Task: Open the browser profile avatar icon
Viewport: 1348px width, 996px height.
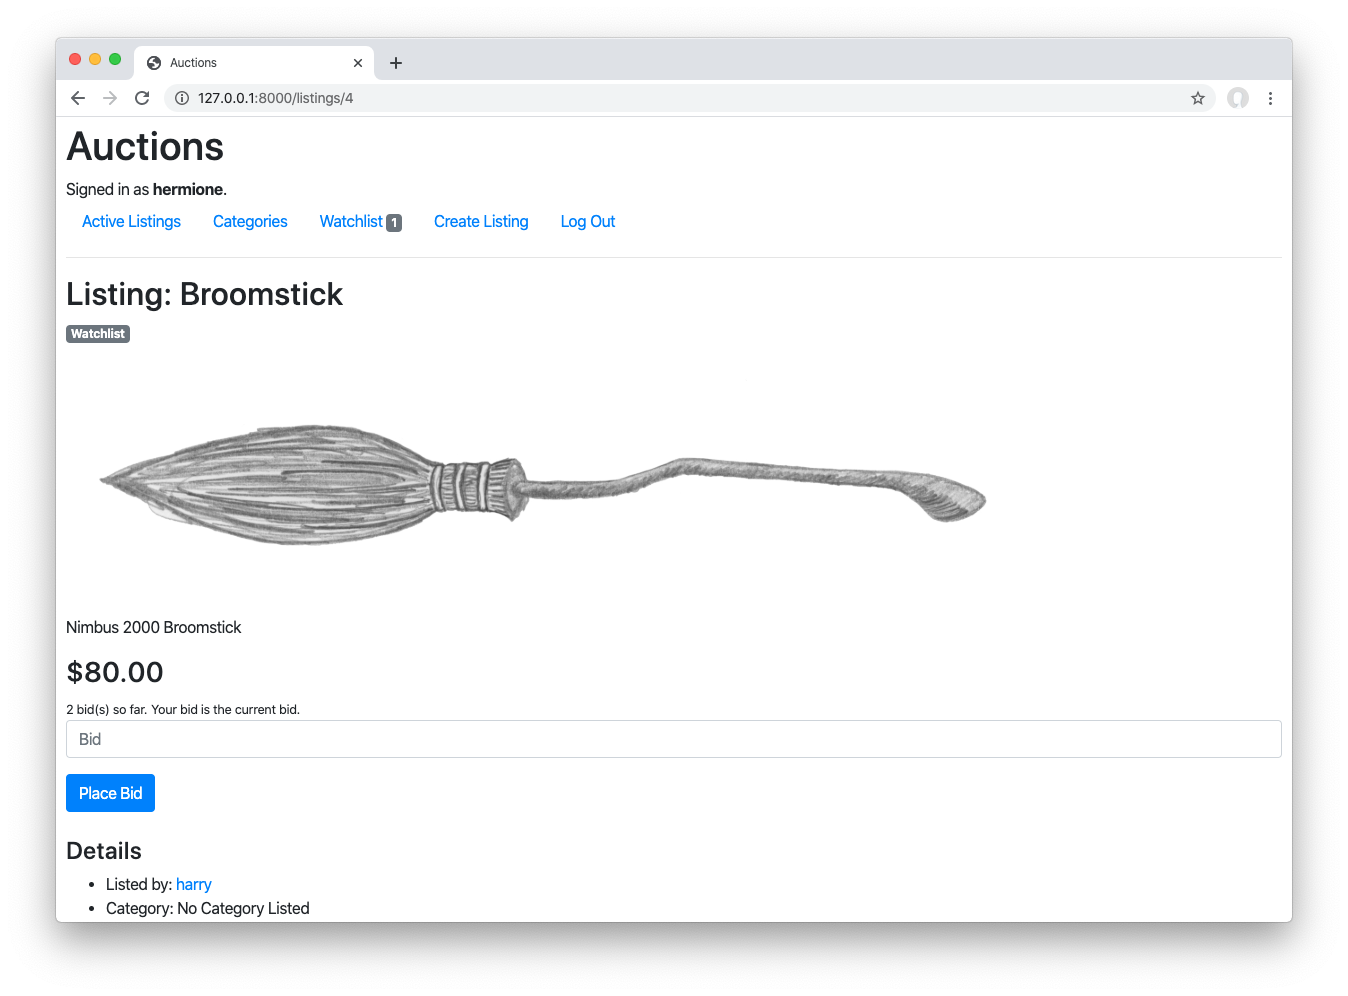Action: pos(1237,98)
